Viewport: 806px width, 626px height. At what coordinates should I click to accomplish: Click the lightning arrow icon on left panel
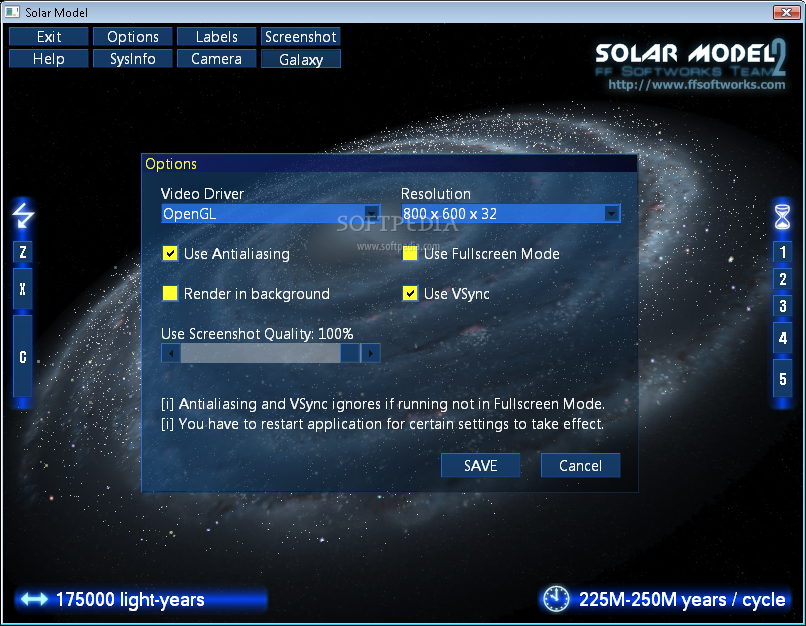[x=23, y=215]
